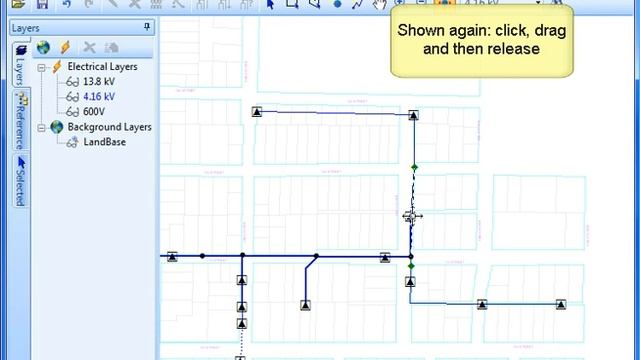Open the layer dropdown in the toolbar

(x=538, y=2)
